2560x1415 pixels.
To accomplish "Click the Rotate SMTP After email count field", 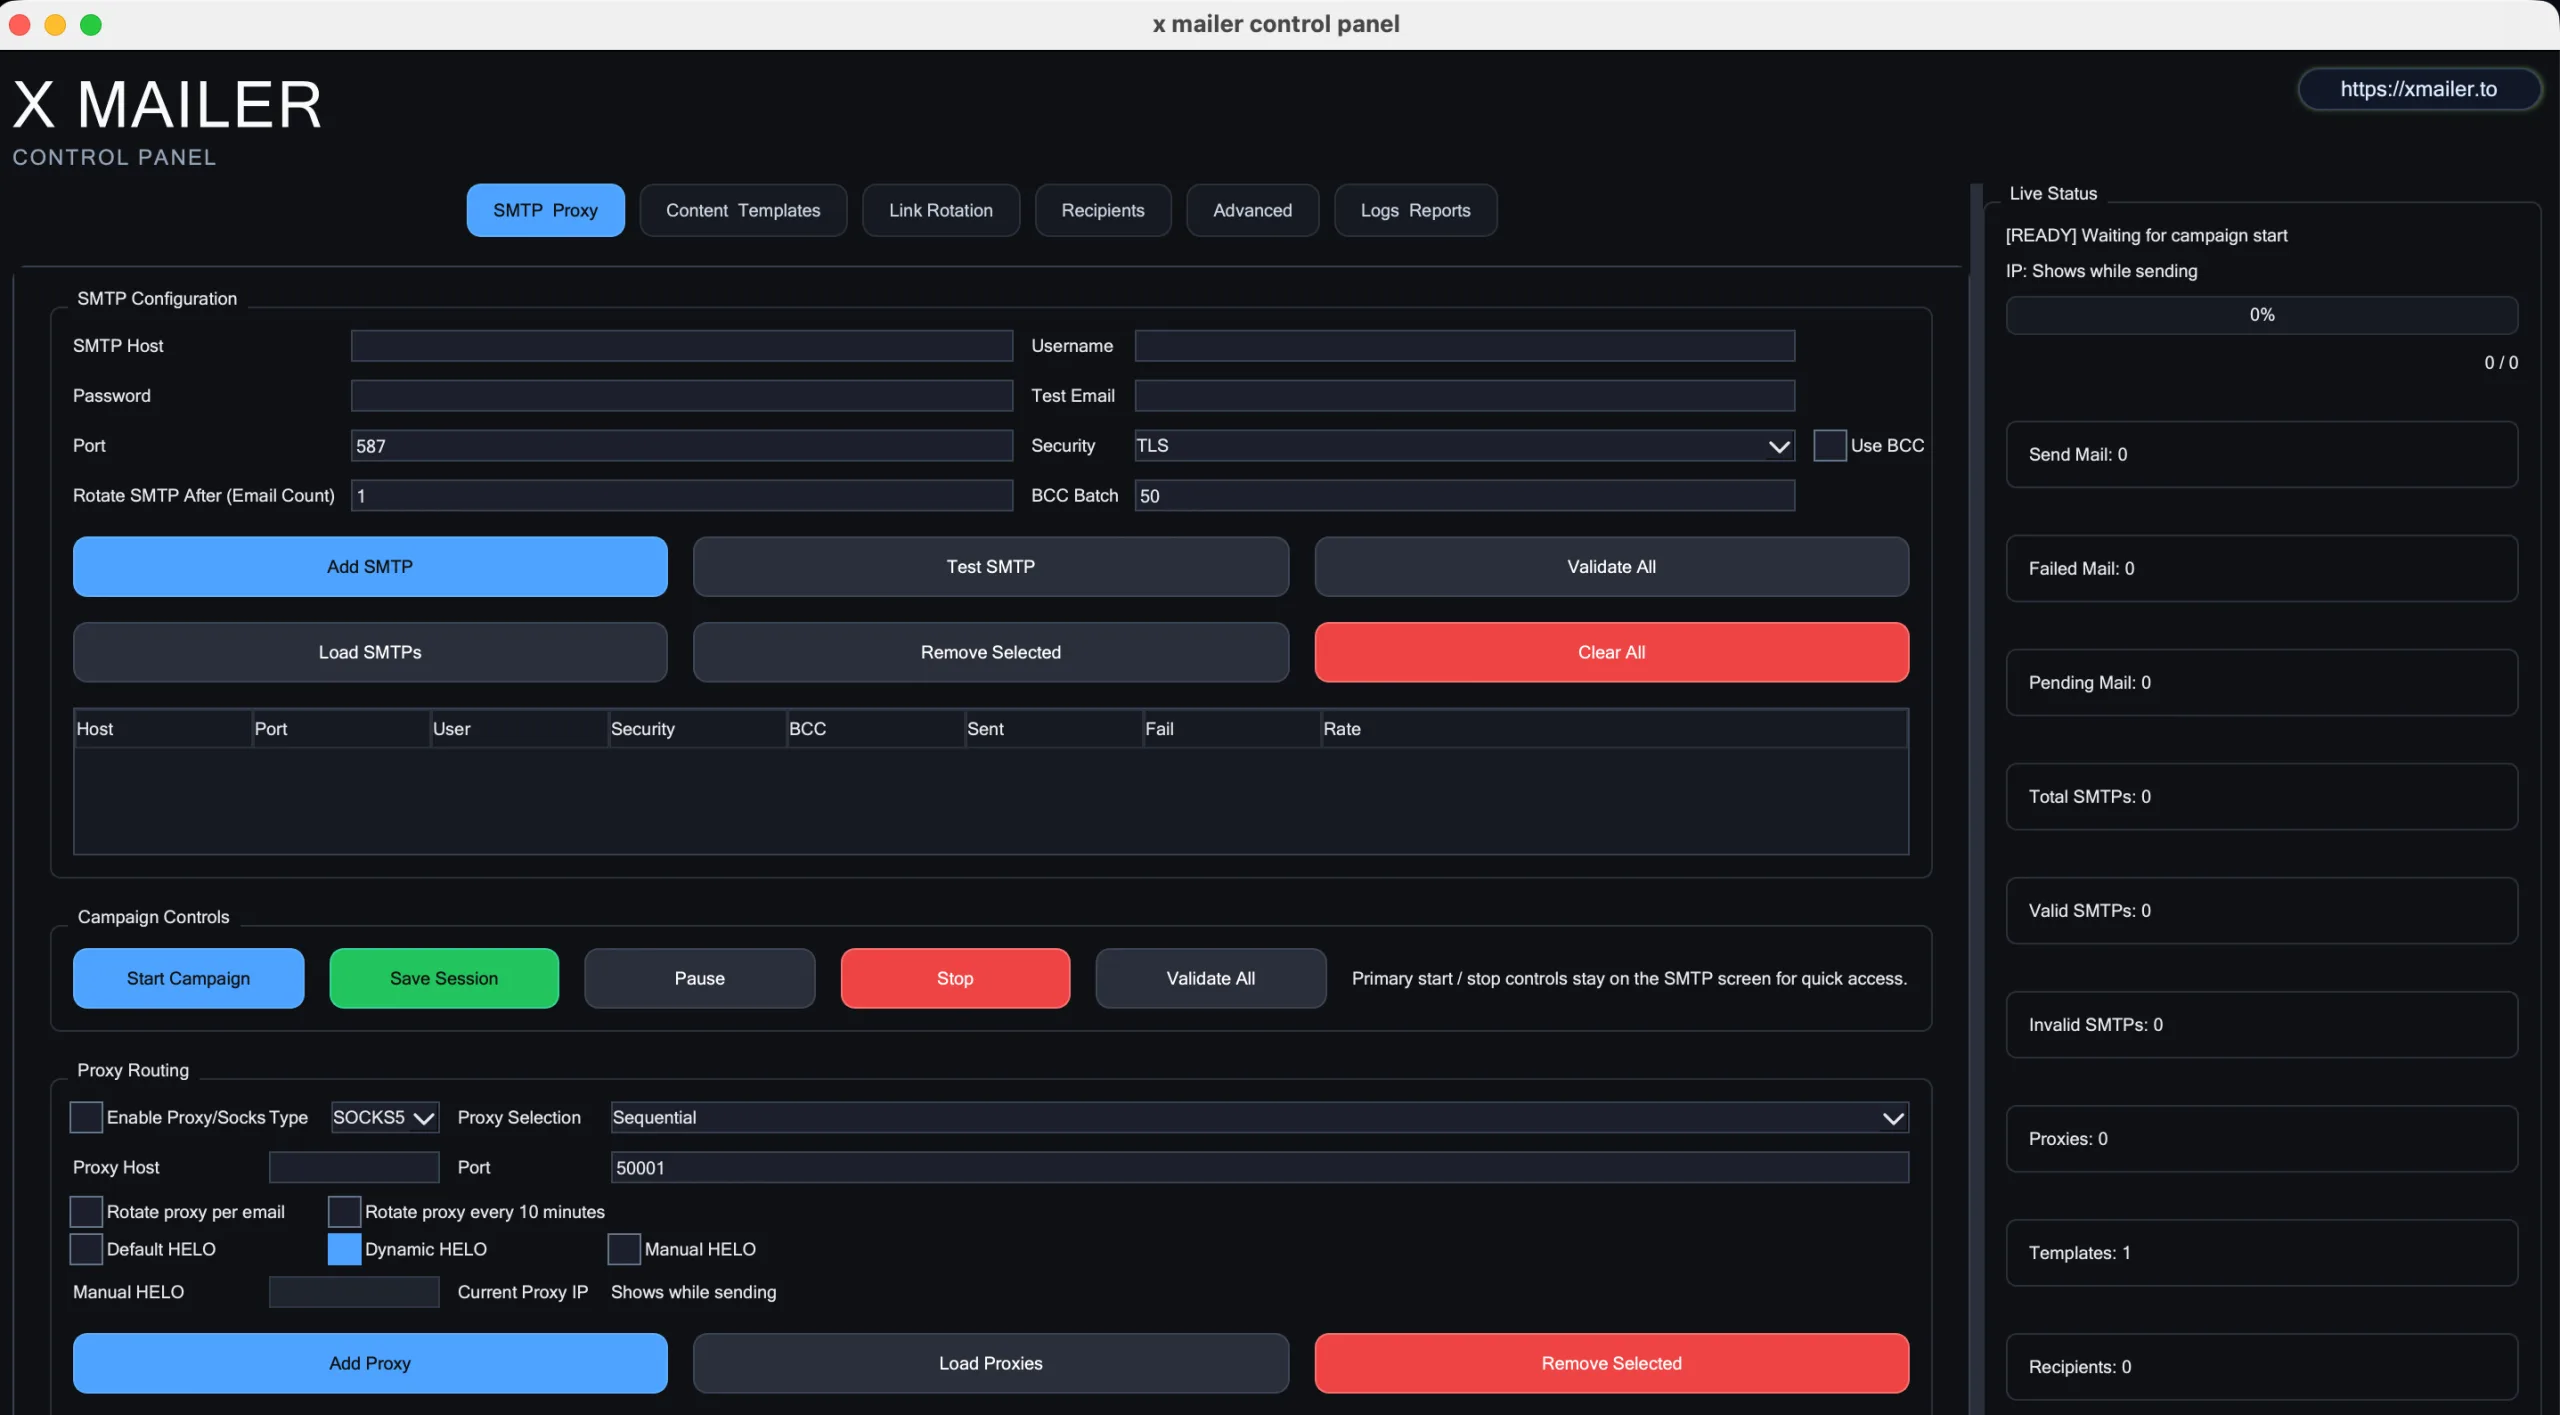I will (681, 496).
